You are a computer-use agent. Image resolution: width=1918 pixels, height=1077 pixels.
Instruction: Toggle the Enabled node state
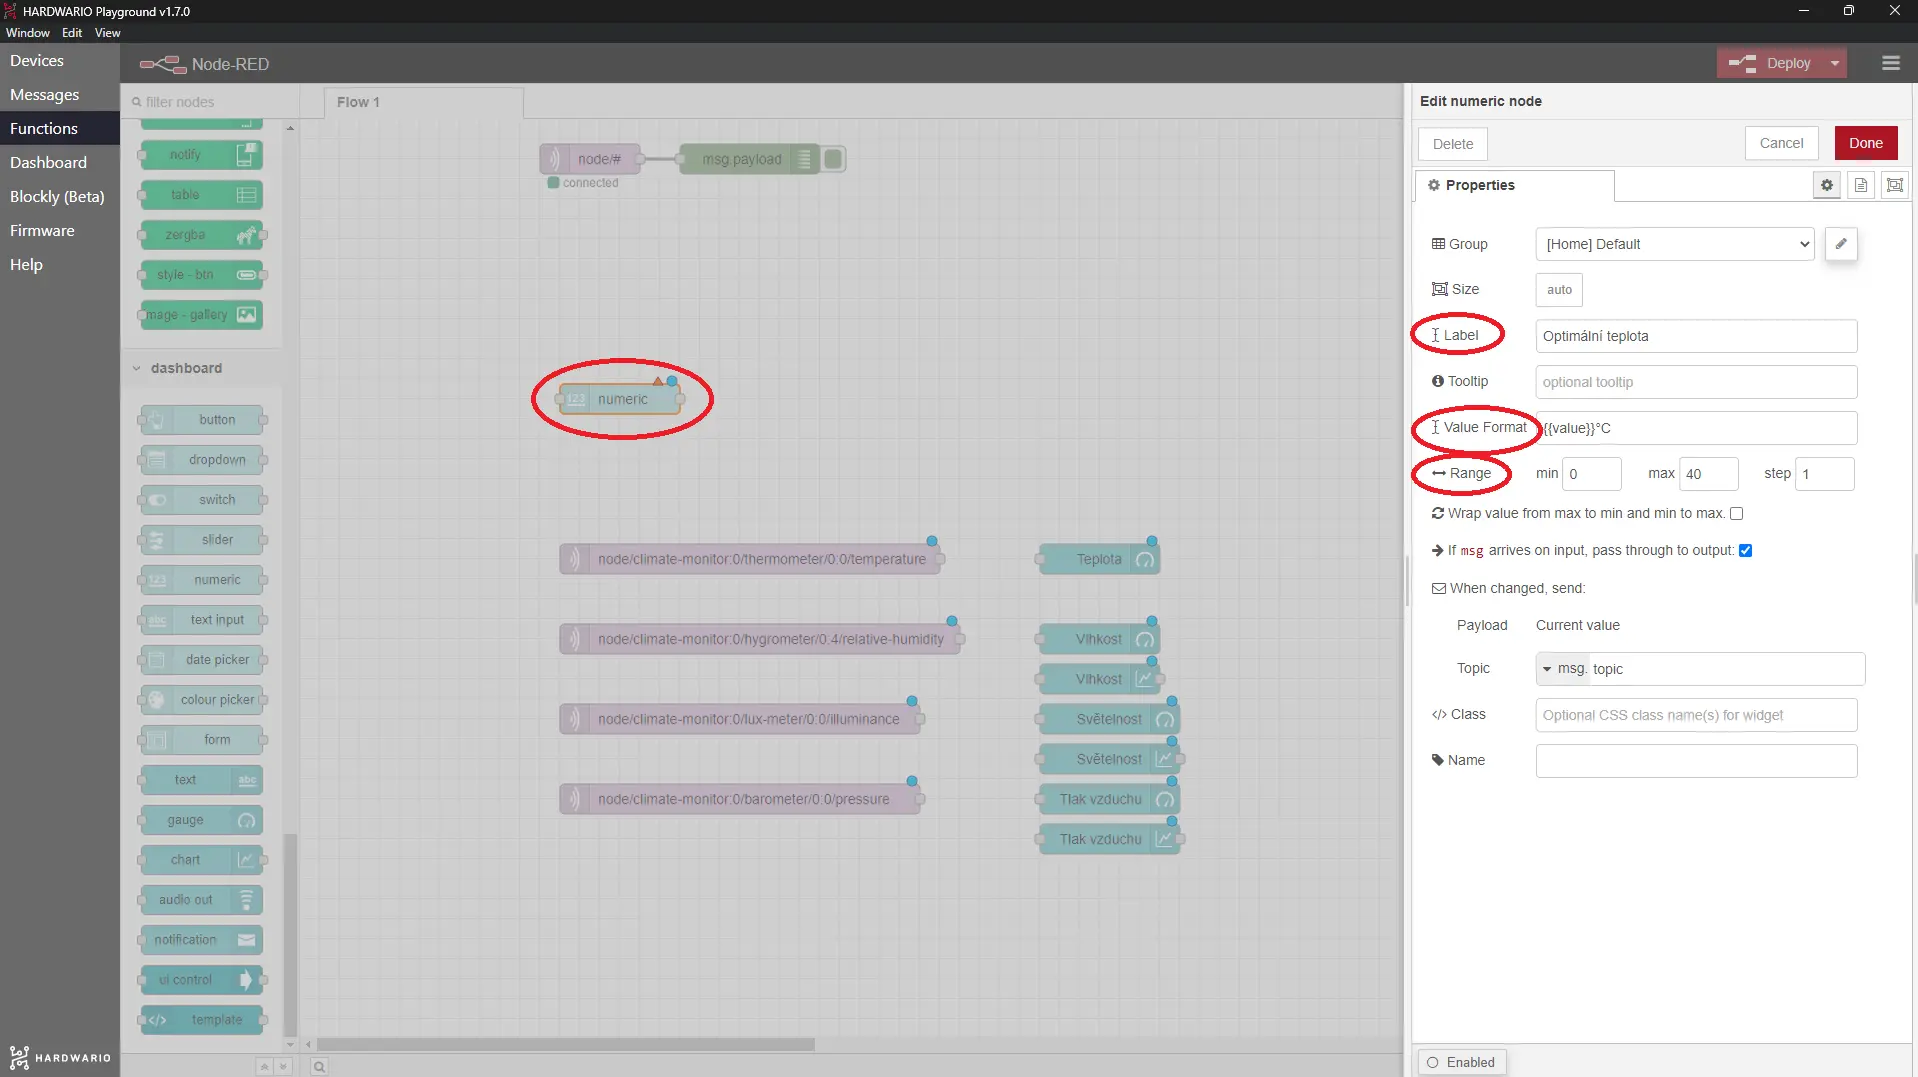1461,1062
